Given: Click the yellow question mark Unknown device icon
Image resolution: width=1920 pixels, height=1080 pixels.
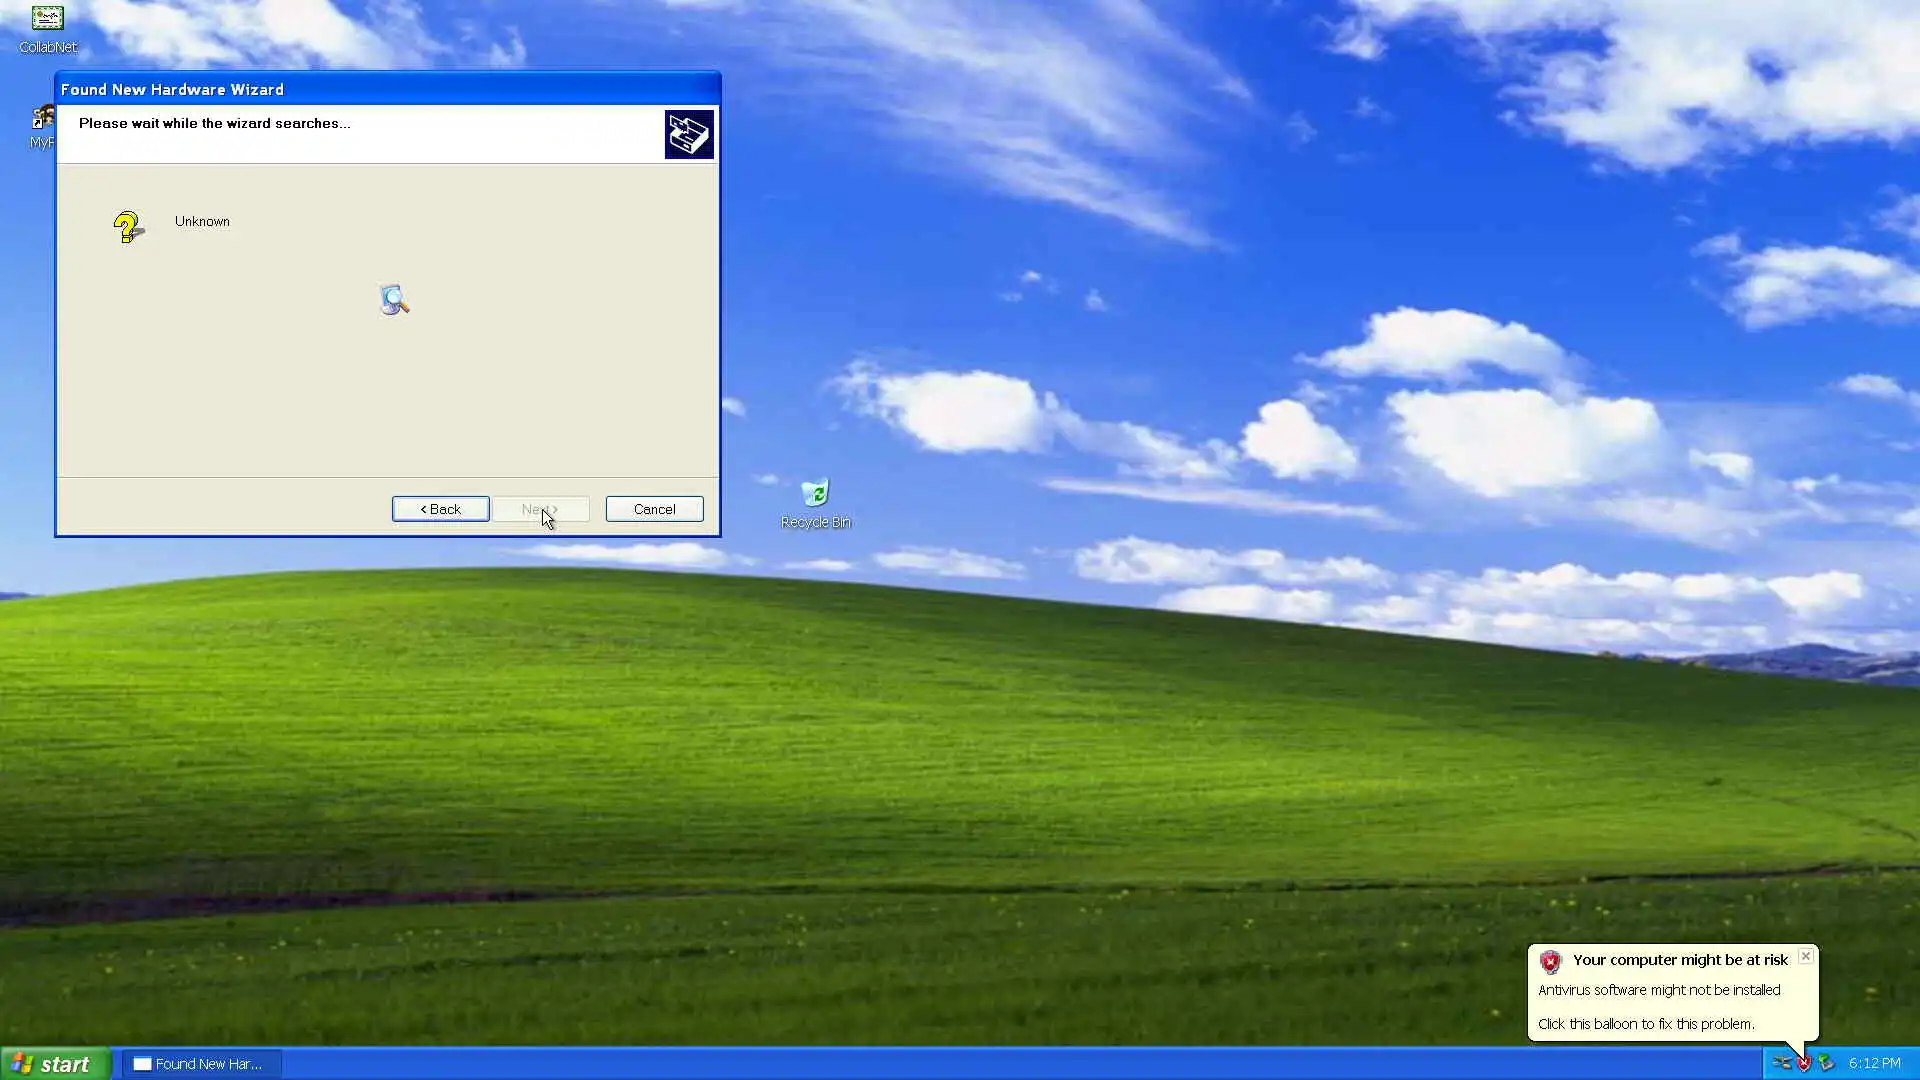Looking at the screenshot, I should (128, 228).
